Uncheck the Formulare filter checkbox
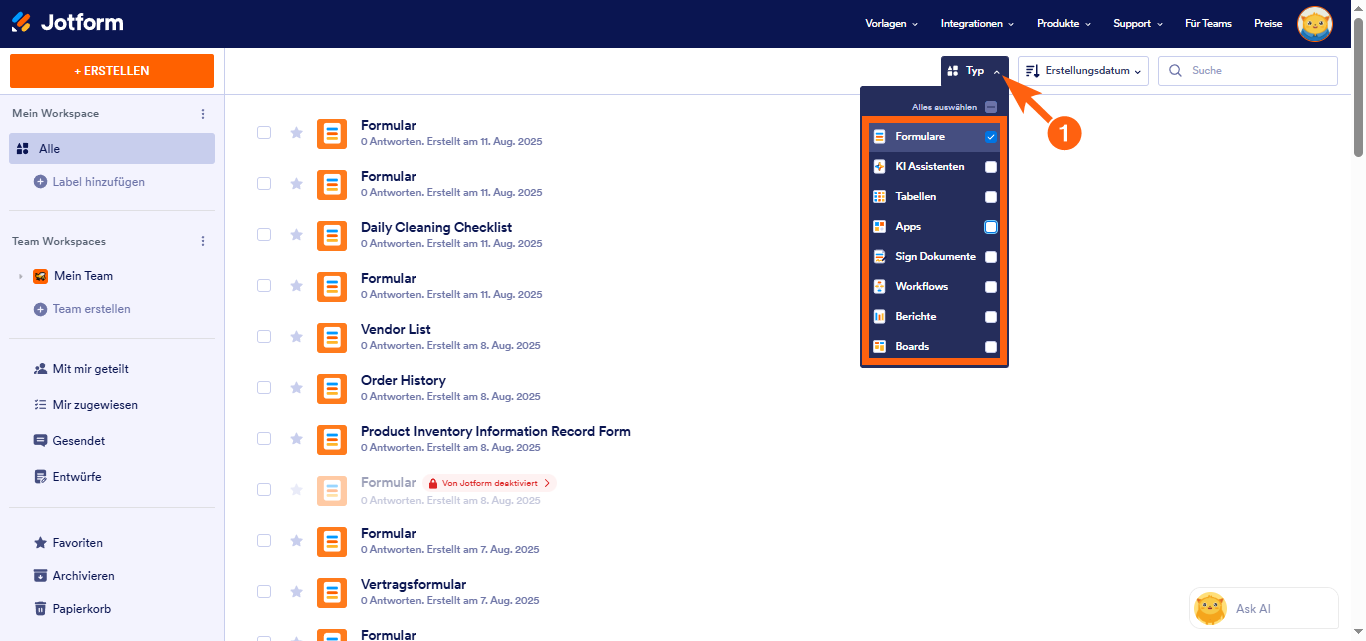1366x641 pixels. pyautogui.click(x=991, y=137)
